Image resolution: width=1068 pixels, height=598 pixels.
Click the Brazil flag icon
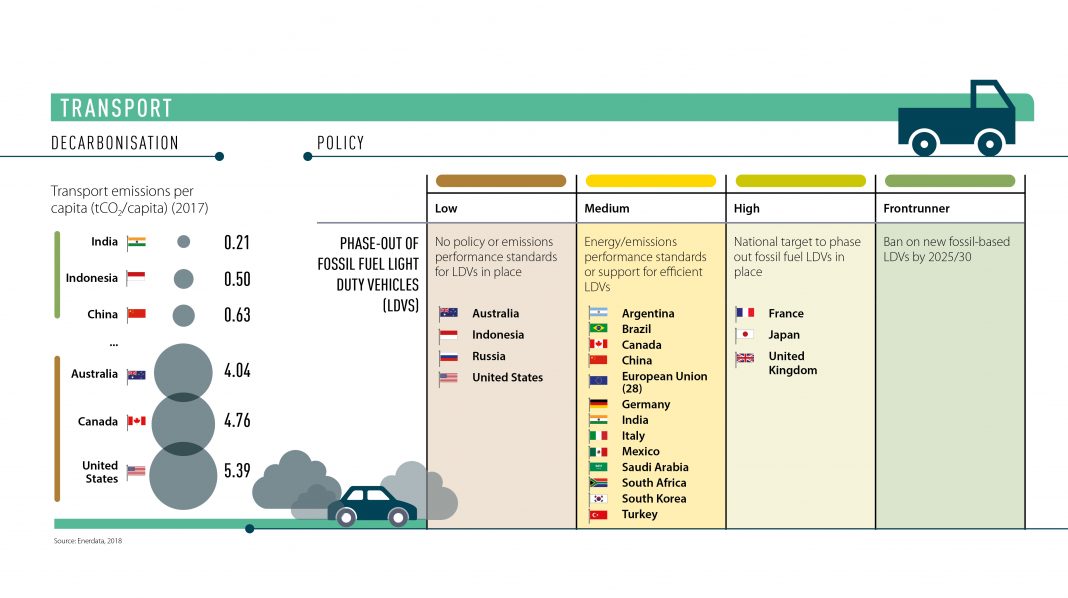click(x=598, y=329)
